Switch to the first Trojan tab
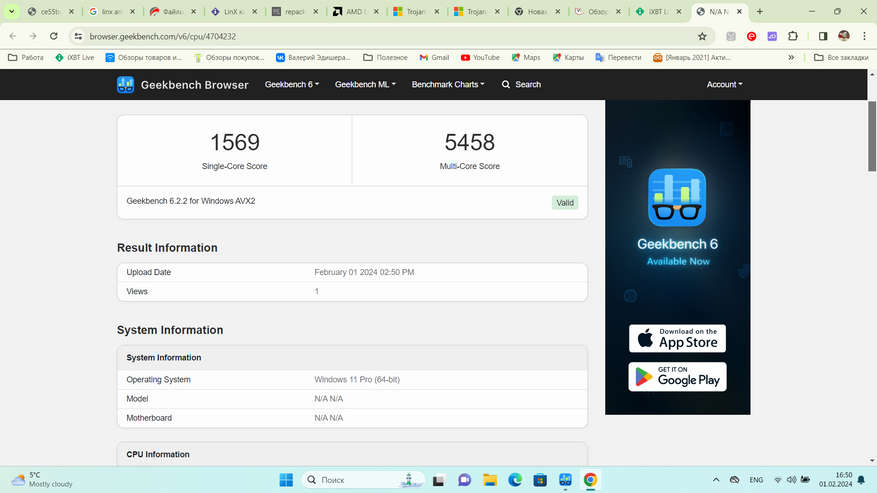 (x=416, y=11)
